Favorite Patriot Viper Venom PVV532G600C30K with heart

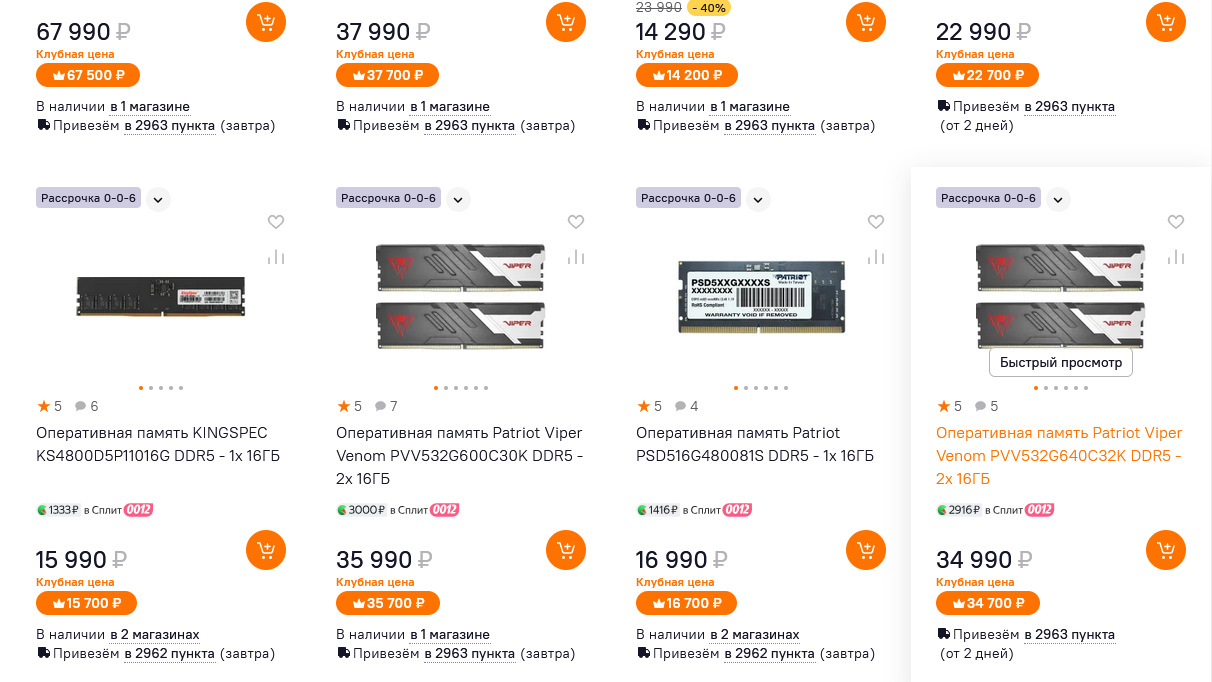tap(576, 222)
